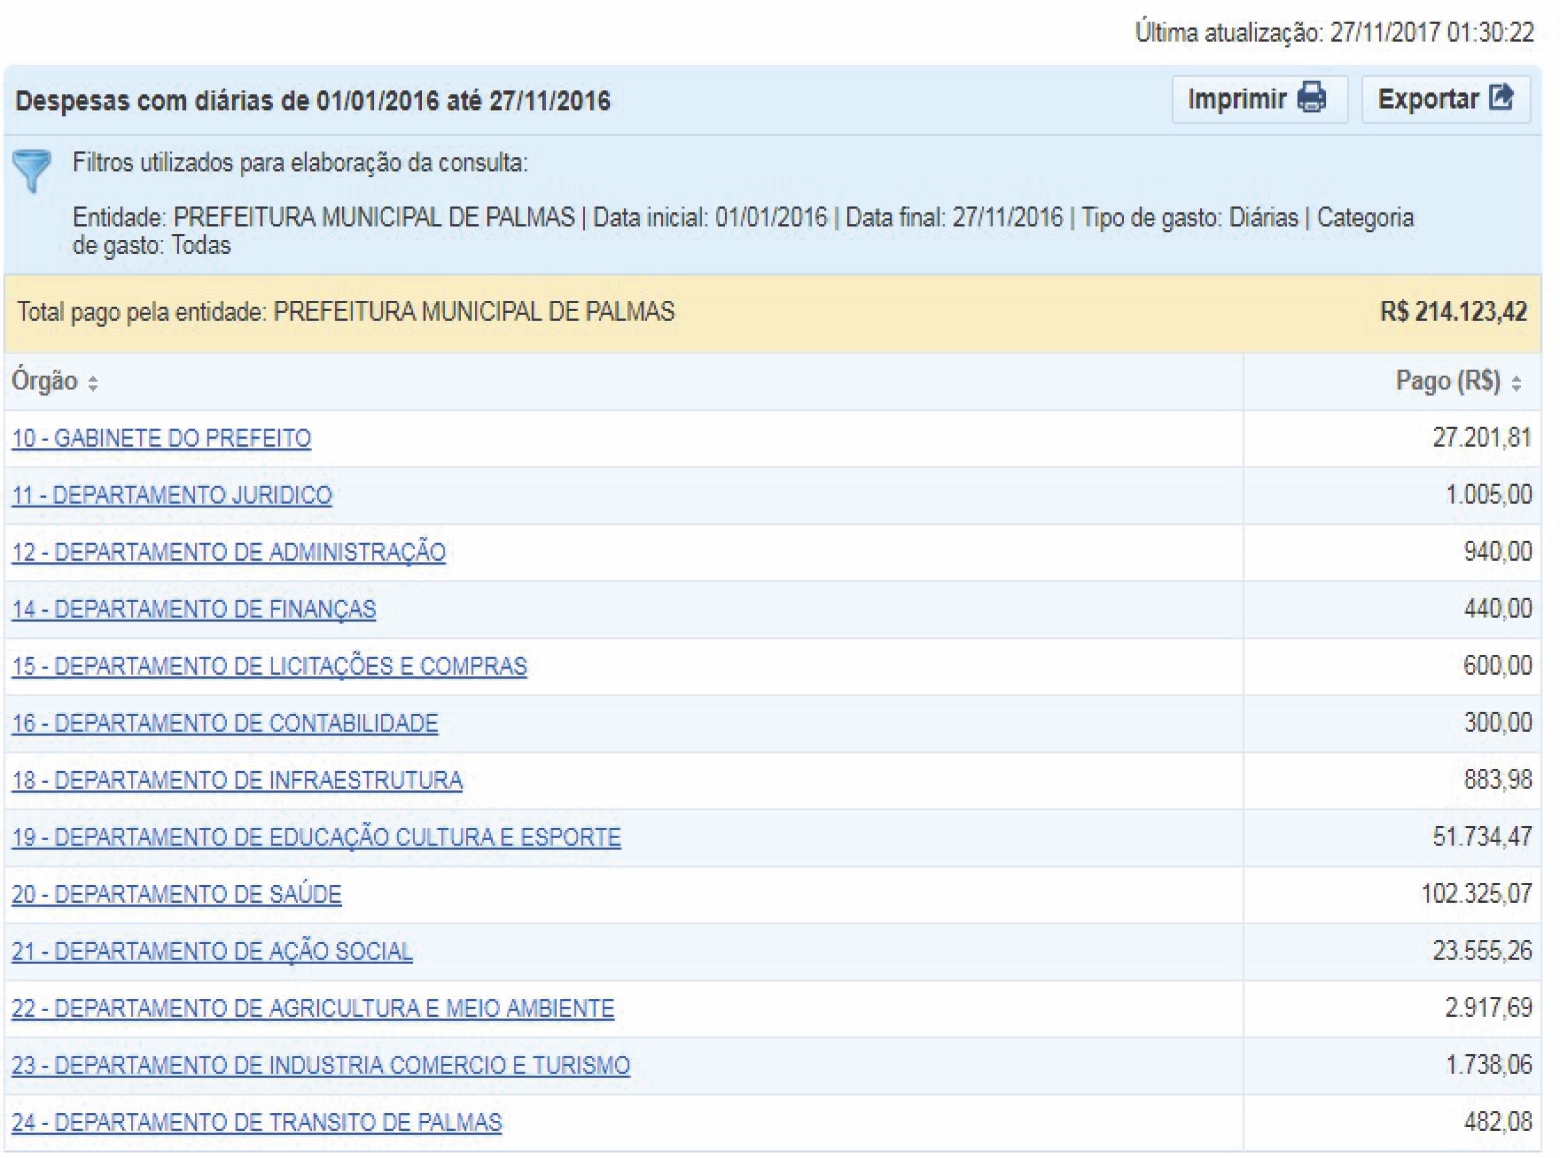The height and width of the screenshot is (1158, 1560).
Task: Open 21 - Departamento de Ação Social
Action: click(212, 951)
